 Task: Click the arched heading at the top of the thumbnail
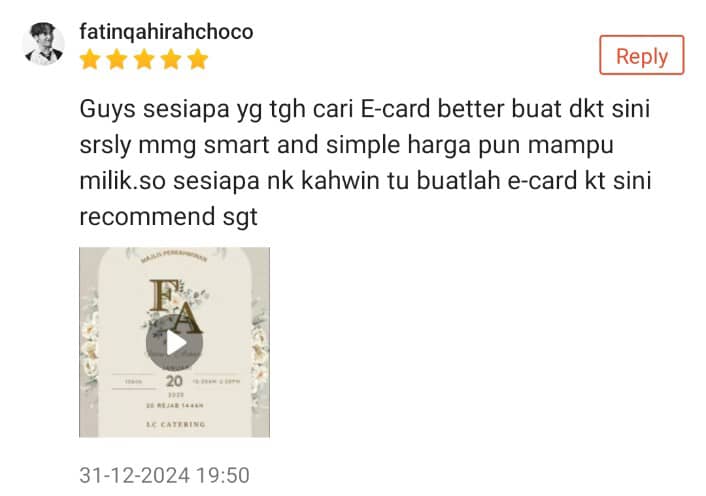tap(174, 256)
